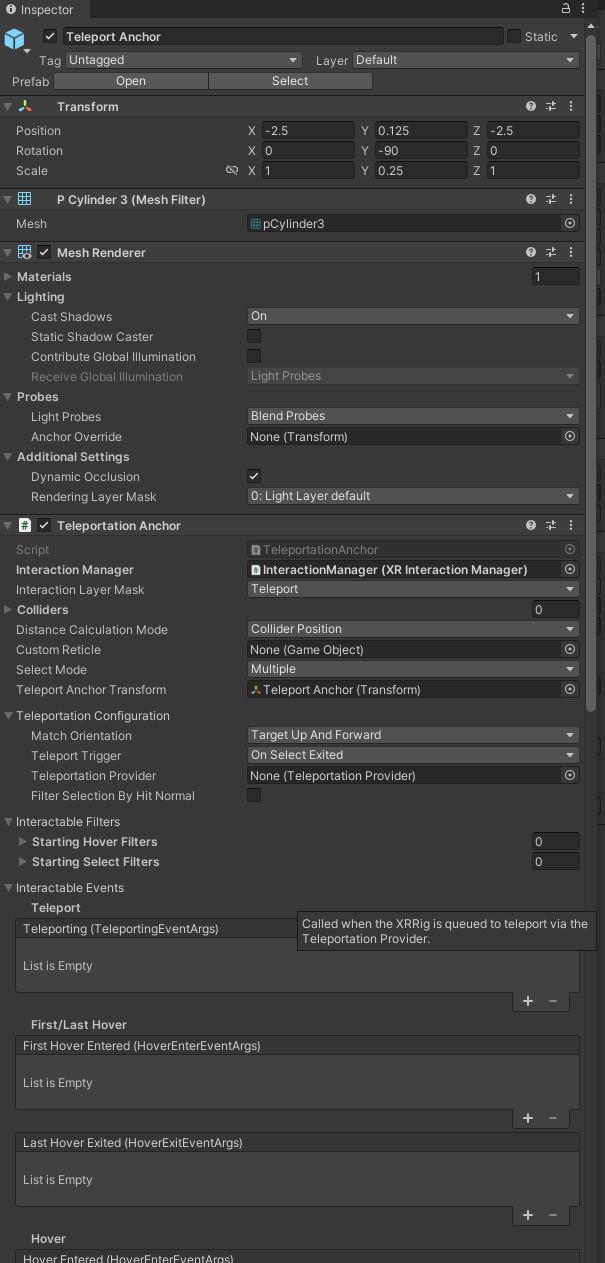Screen dimensions: 605x1263
Task: Click the pCylinder3 mesh object picker circle
Action: point(569,223)
